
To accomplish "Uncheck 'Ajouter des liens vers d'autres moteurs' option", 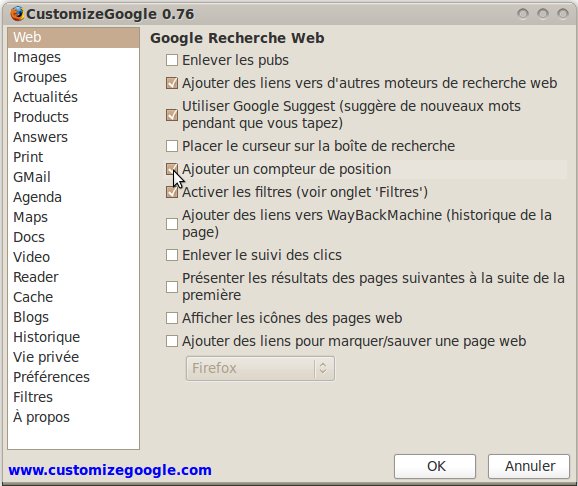I will click(x=172, y=83).
